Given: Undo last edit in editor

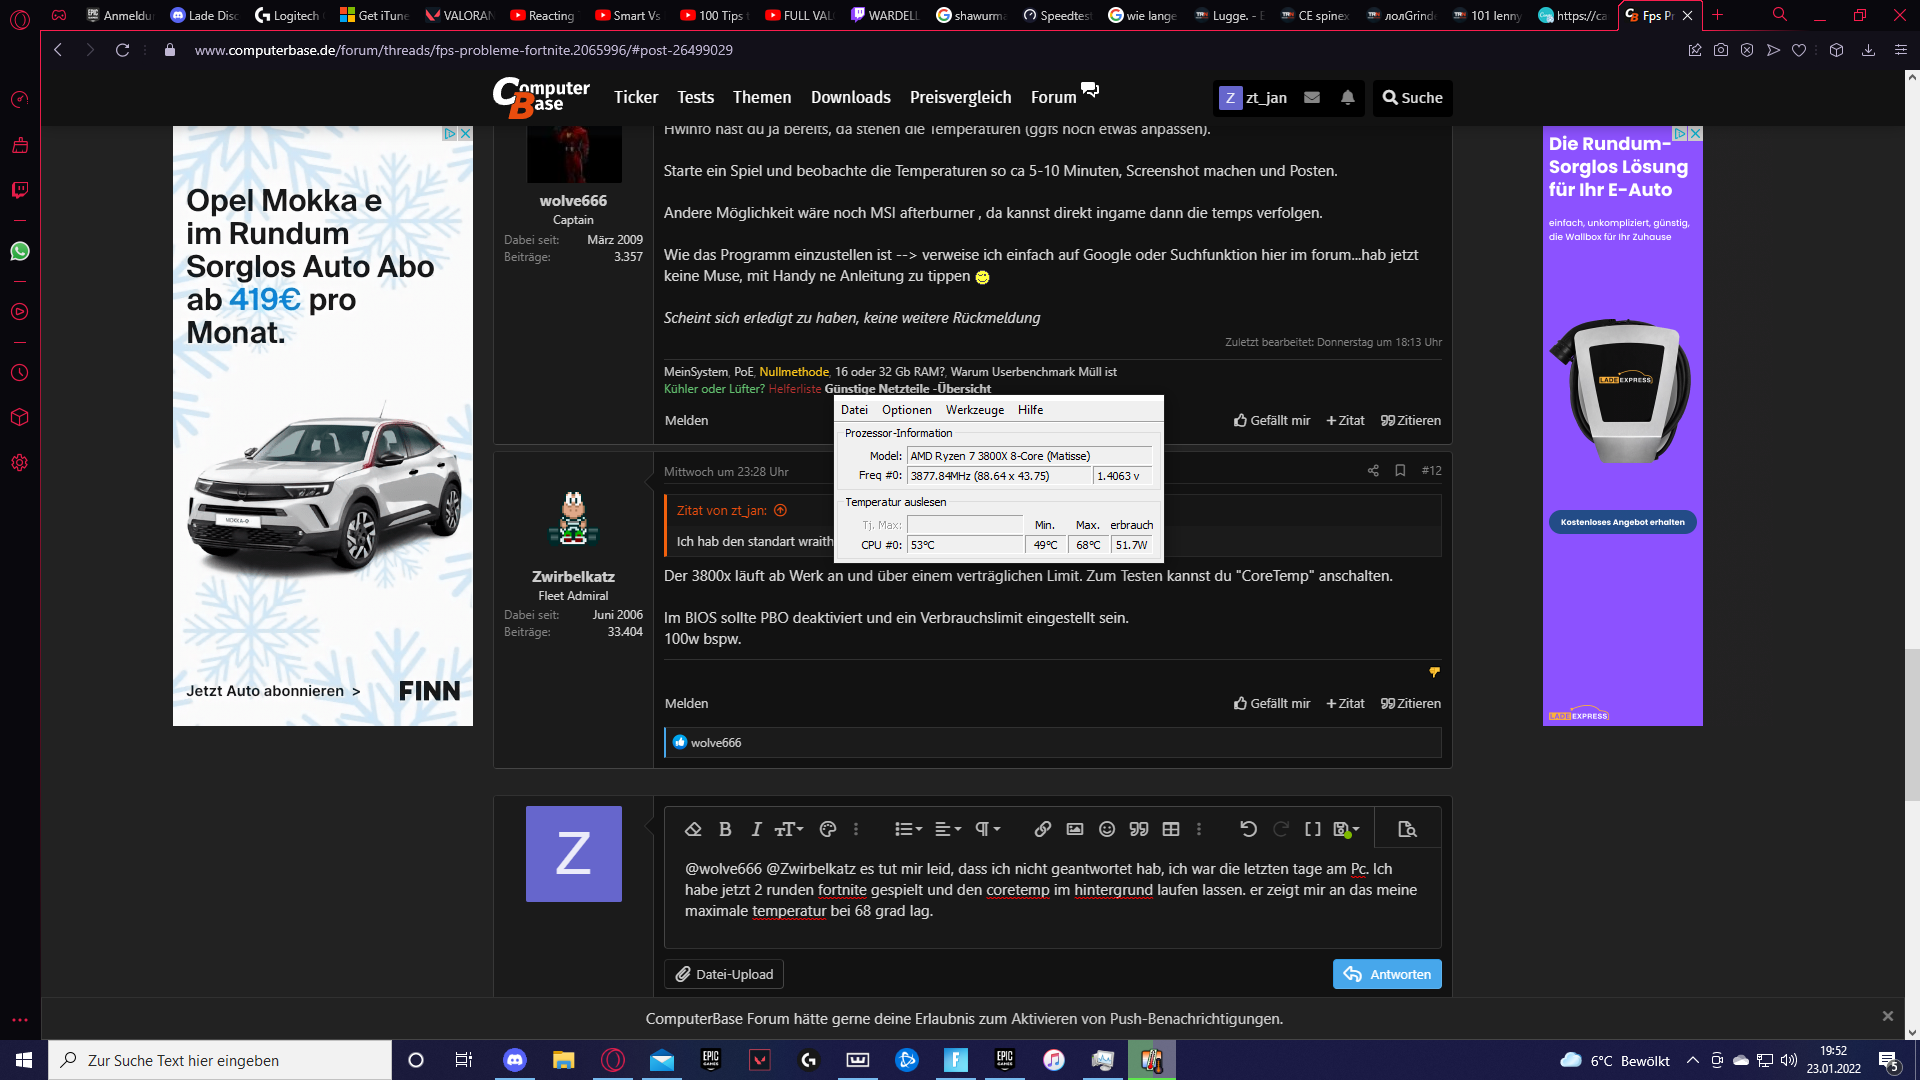Looking at the screenshot, I should 1248,829.
